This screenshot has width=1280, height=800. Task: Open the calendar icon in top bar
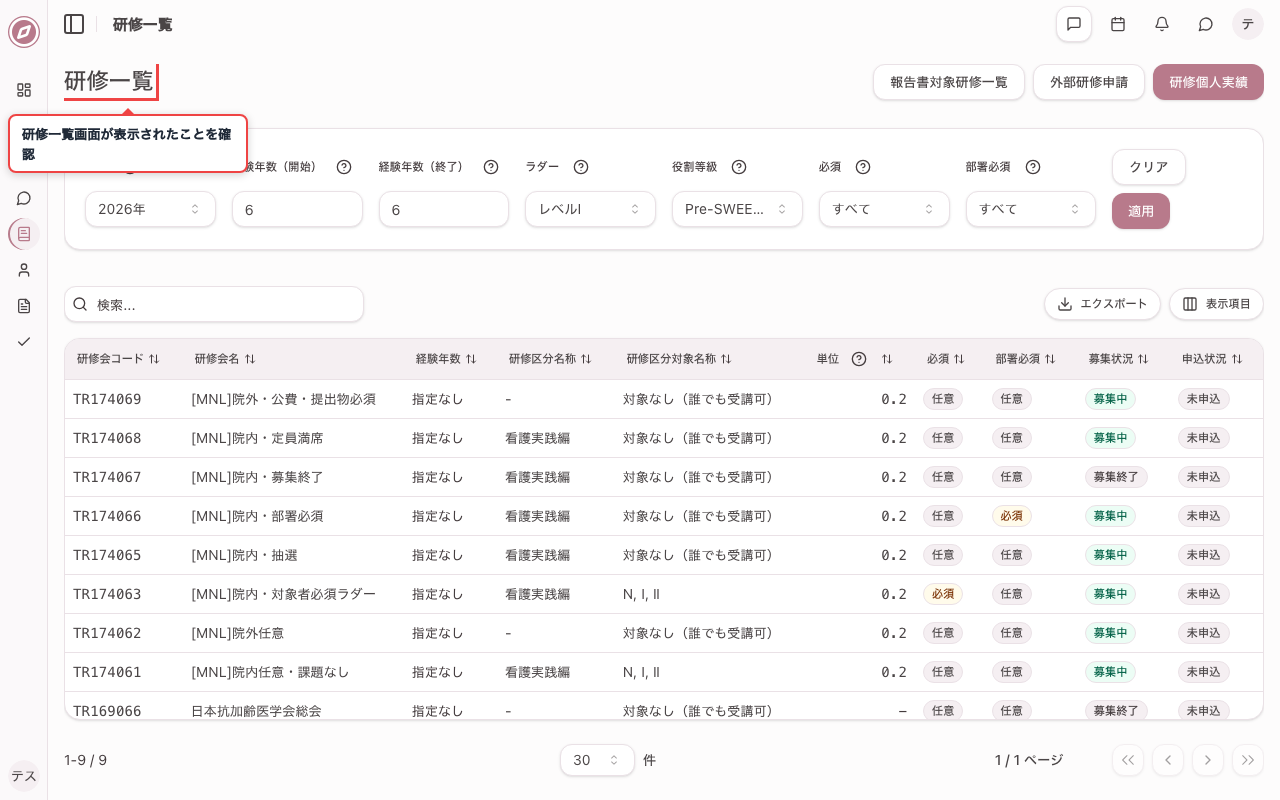tap(1118, 24)
